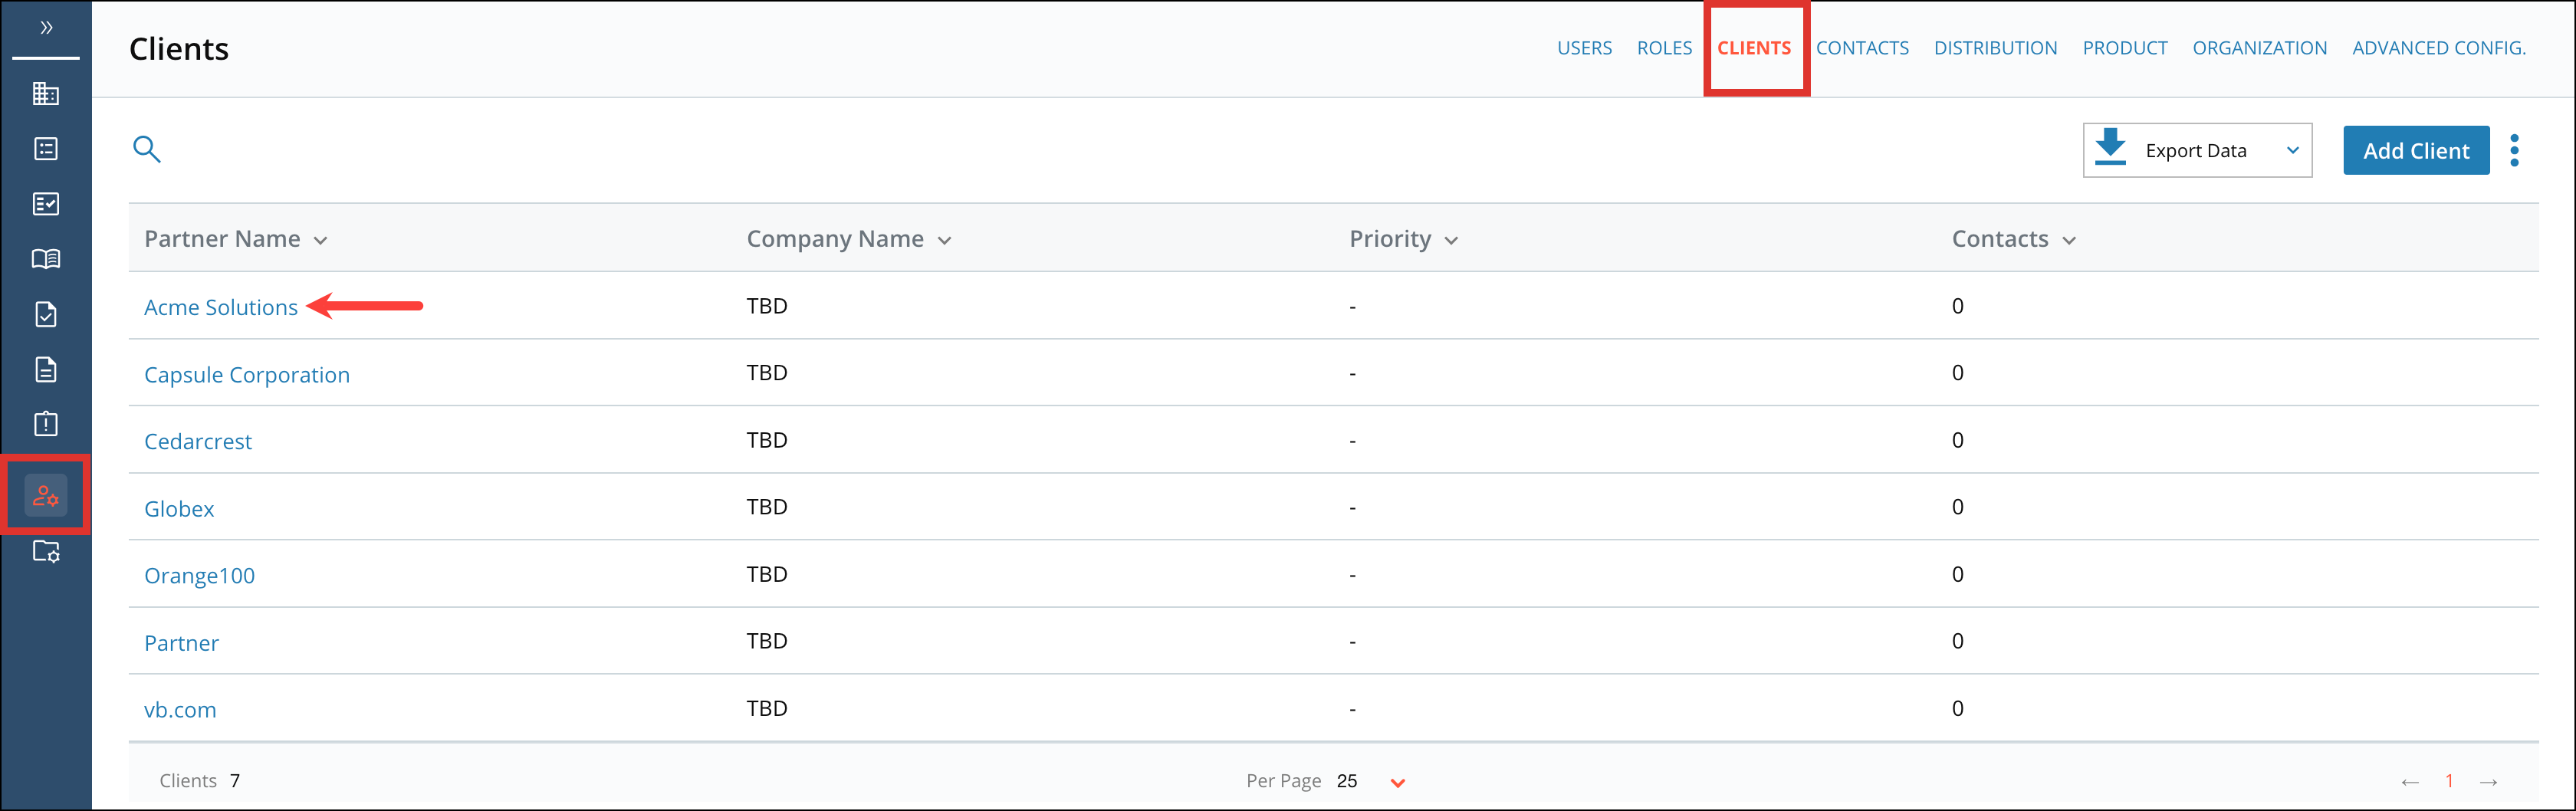Screen dimensions: 2576x811
Task: Click the Add Client button
Action: (x=2416, y=151)
